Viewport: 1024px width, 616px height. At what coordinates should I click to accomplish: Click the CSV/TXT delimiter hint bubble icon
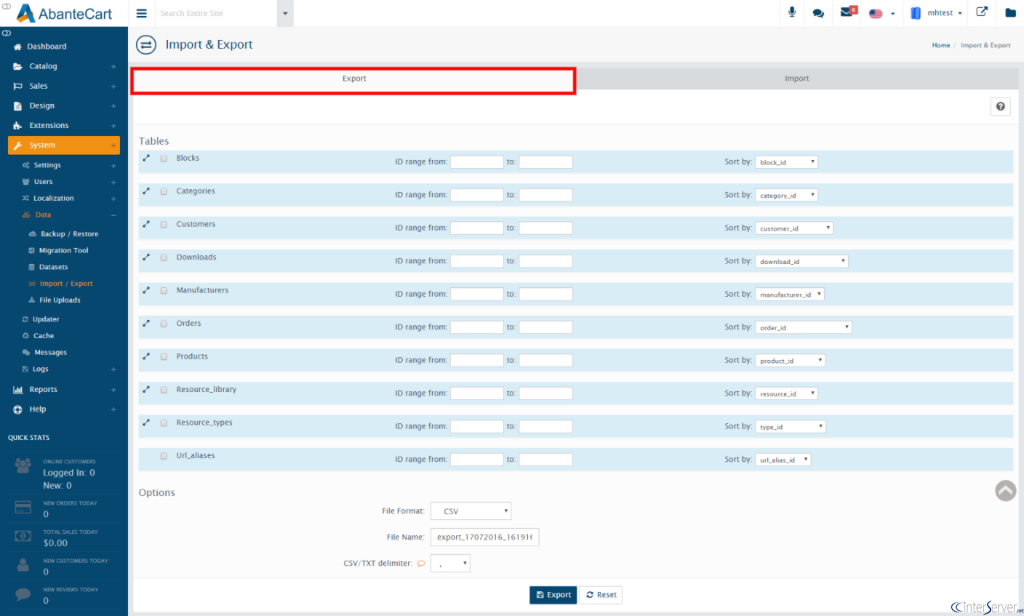[421, 564]
